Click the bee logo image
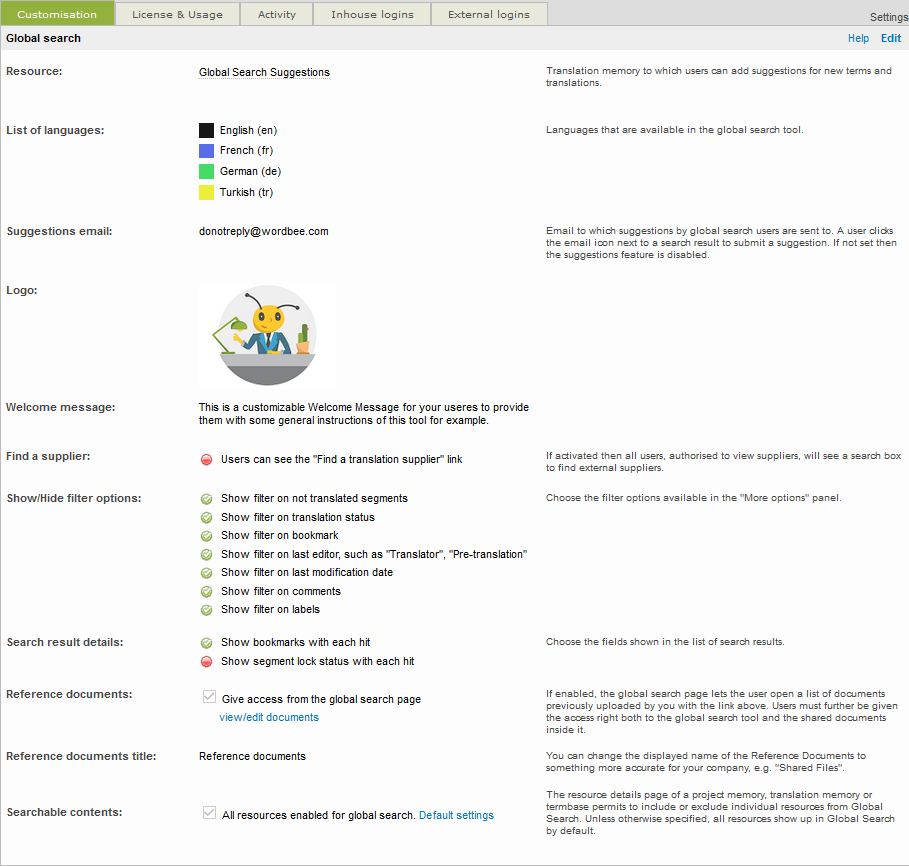Viewport: 909px width, 866px height. [266, 335]
